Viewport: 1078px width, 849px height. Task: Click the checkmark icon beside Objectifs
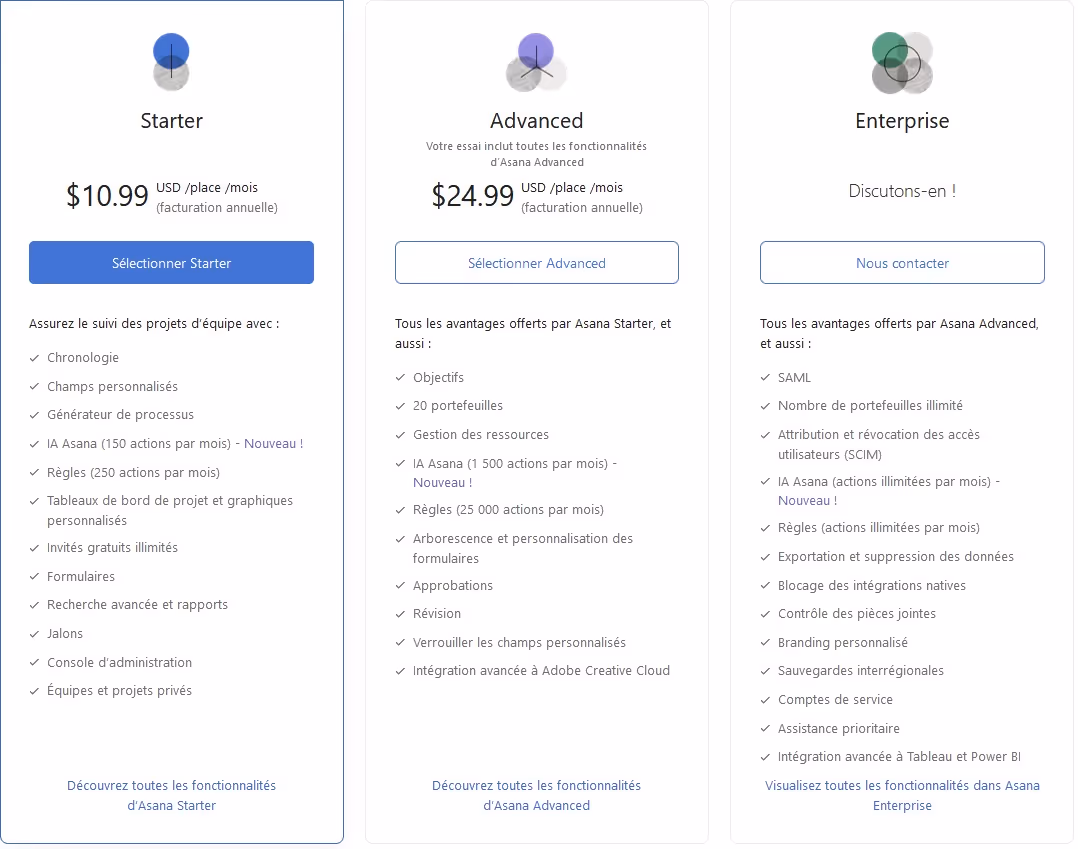(401, 378)
